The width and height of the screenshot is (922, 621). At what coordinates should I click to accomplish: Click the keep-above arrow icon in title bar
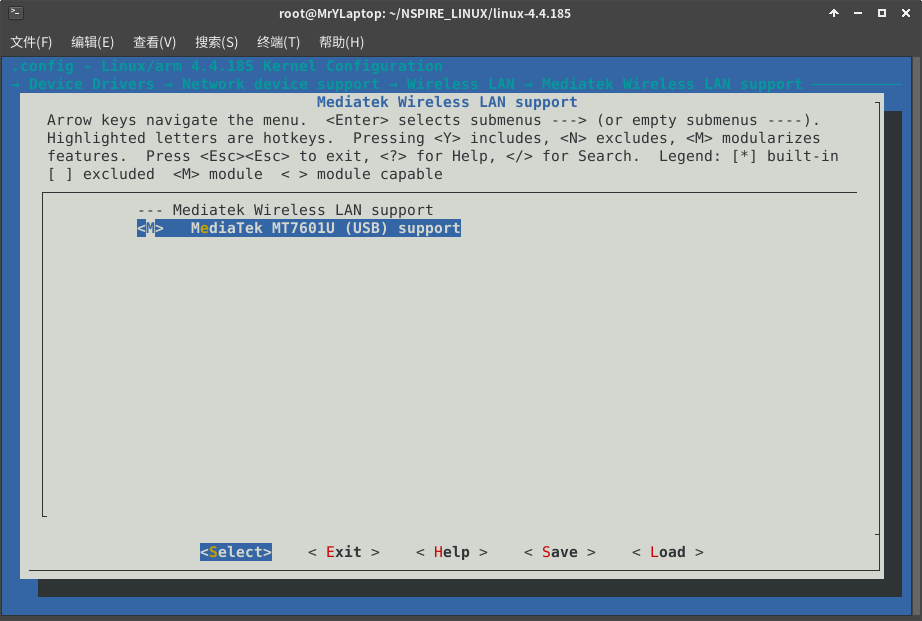coord(834,13)
